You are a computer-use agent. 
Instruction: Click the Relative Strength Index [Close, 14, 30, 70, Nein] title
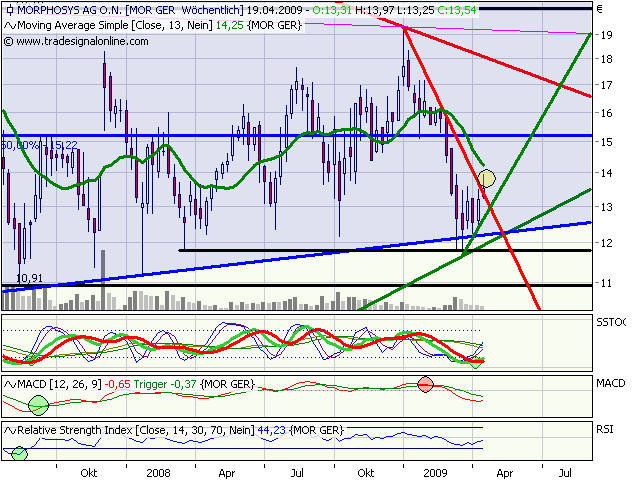tap(136, 430)
